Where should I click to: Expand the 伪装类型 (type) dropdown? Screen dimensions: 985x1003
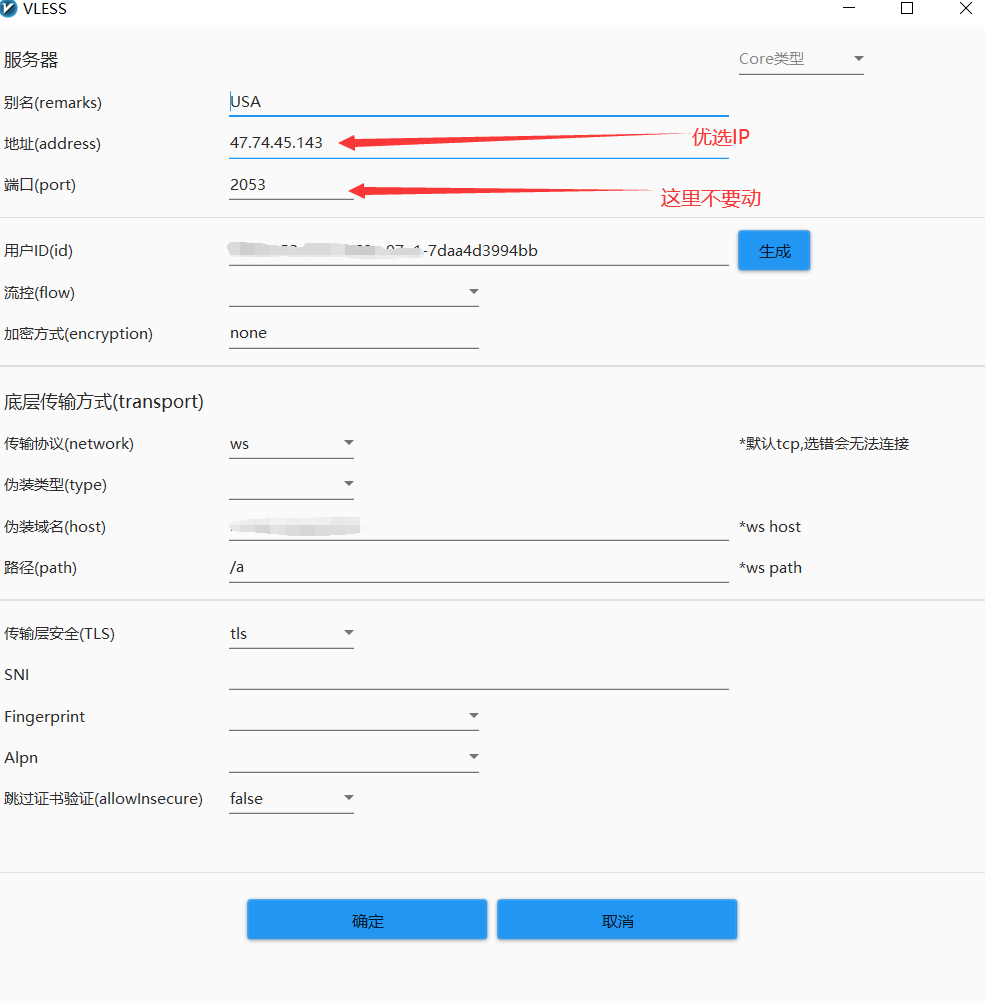(x=291, y=484)
